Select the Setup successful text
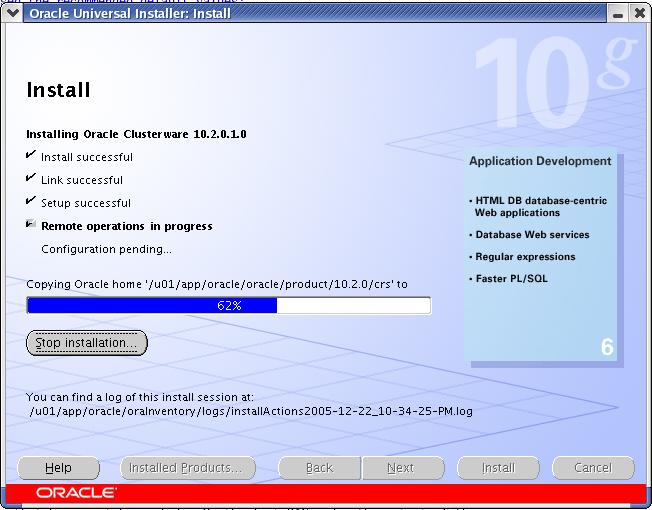 click(x=86, y=203)
